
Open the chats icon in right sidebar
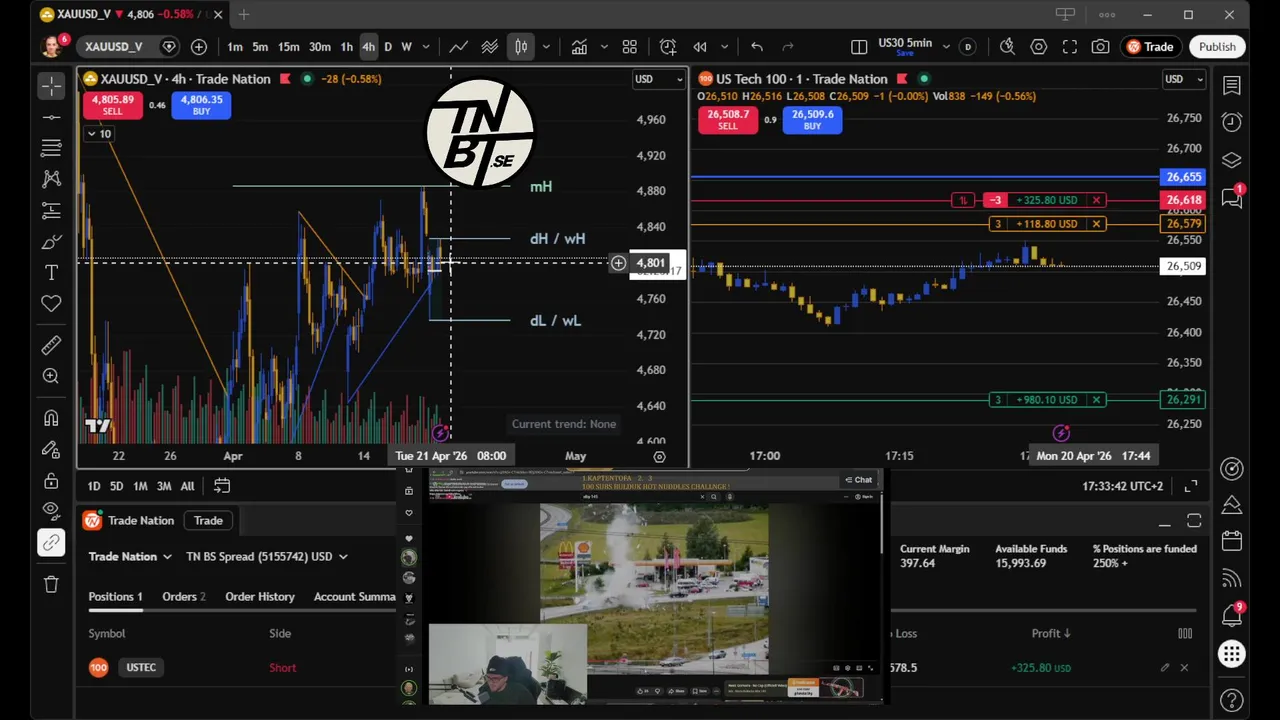click(x=1232, y=197)
